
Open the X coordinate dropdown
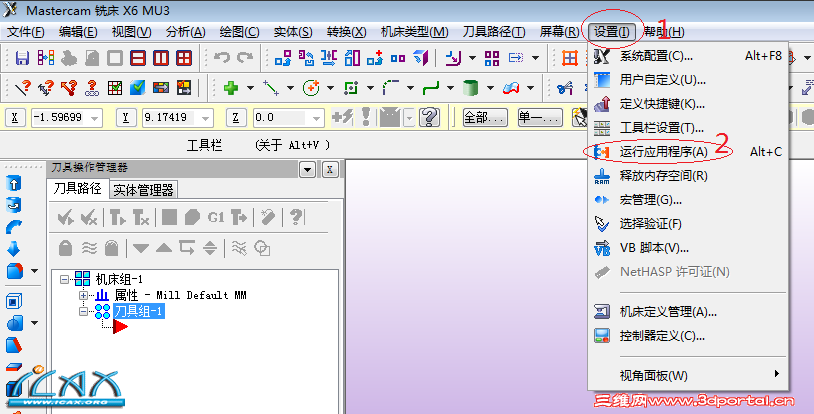click(94, 119)
